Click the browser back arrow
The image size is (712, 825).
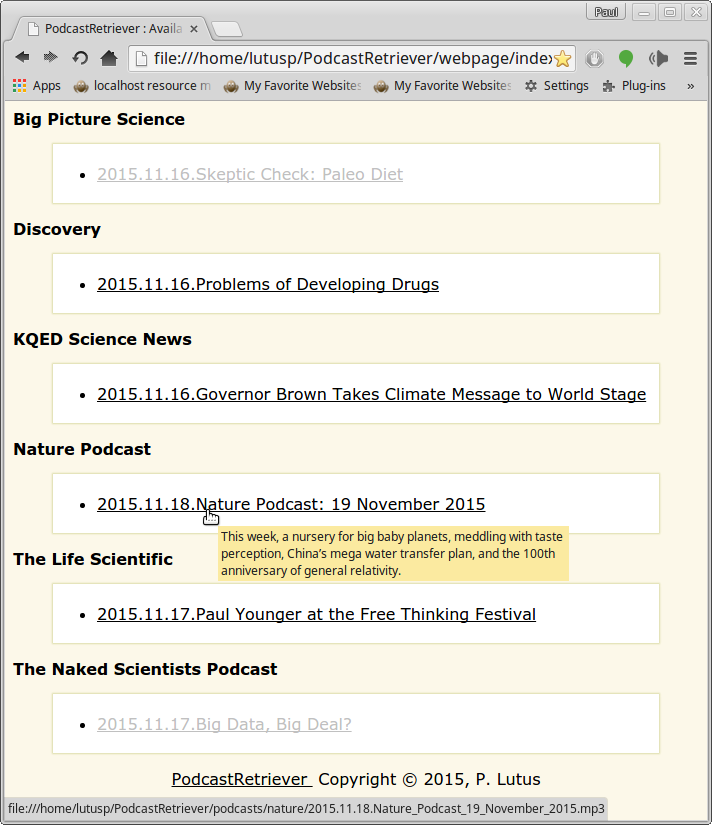click(22, 58)
